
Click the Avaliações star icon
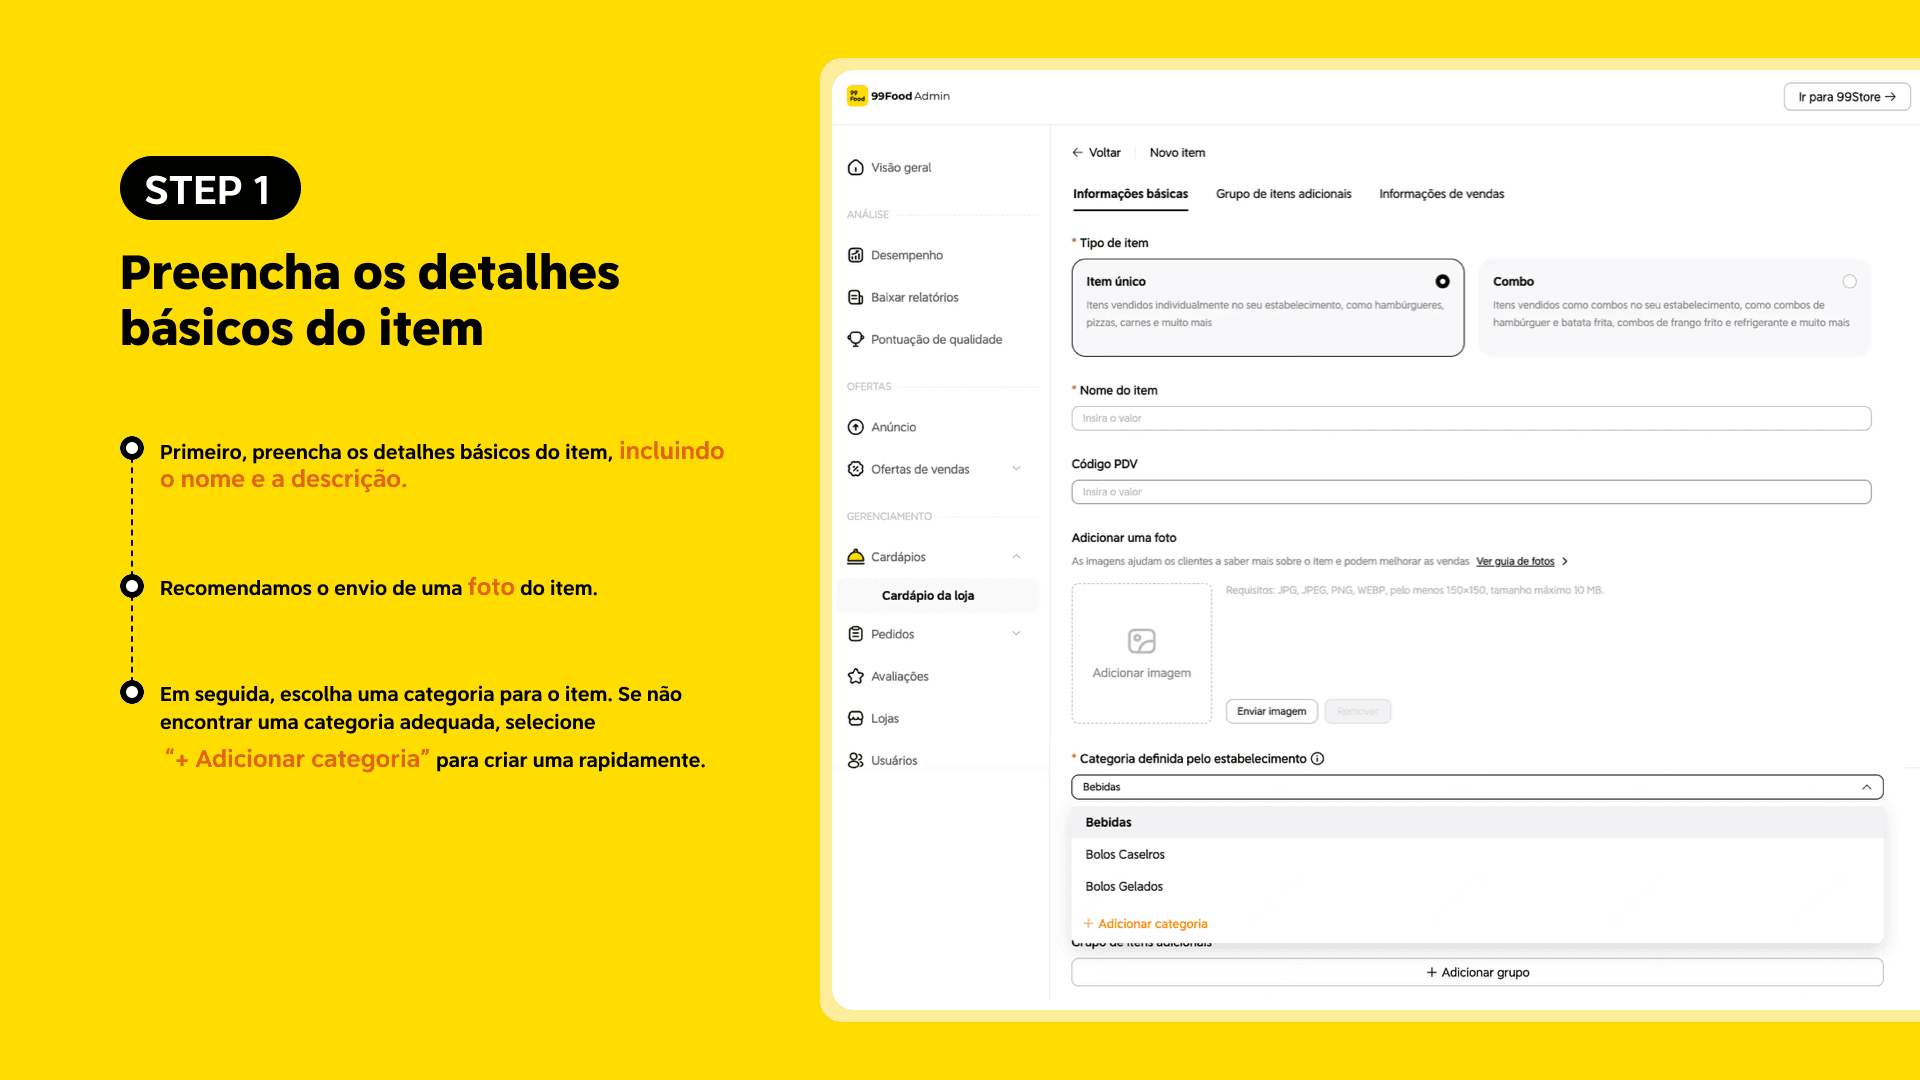click(x=856, y=676)
